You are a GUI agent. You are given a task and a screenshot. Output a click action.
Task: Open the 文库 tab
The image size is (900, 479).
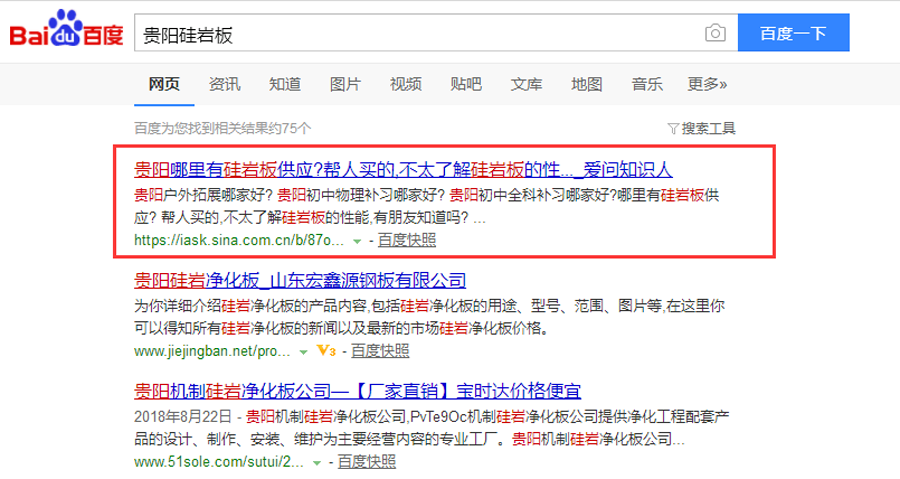point(526,84)
